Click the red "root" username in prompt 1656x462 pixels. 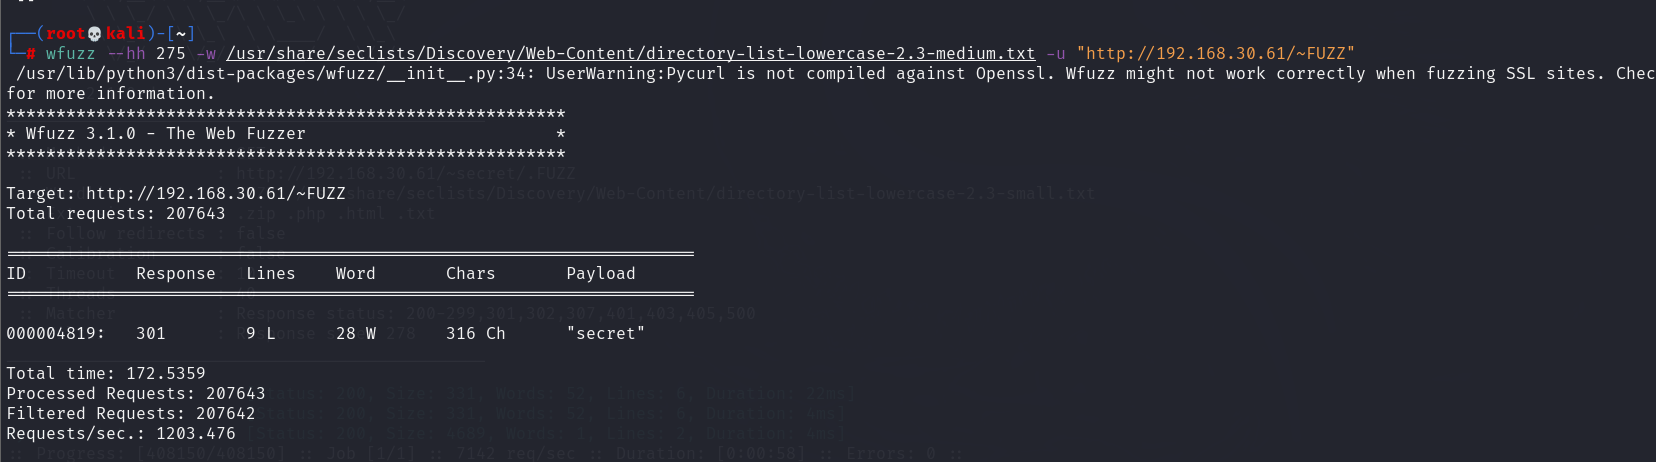(x=66, y=34)
